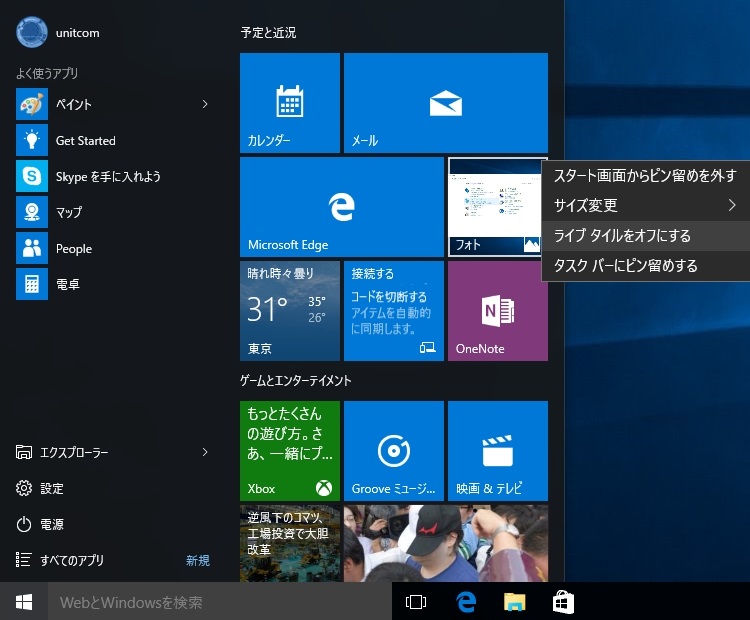
Task: Select スタート画面からピン留めを外す menu item
Action: click(645, 176)
